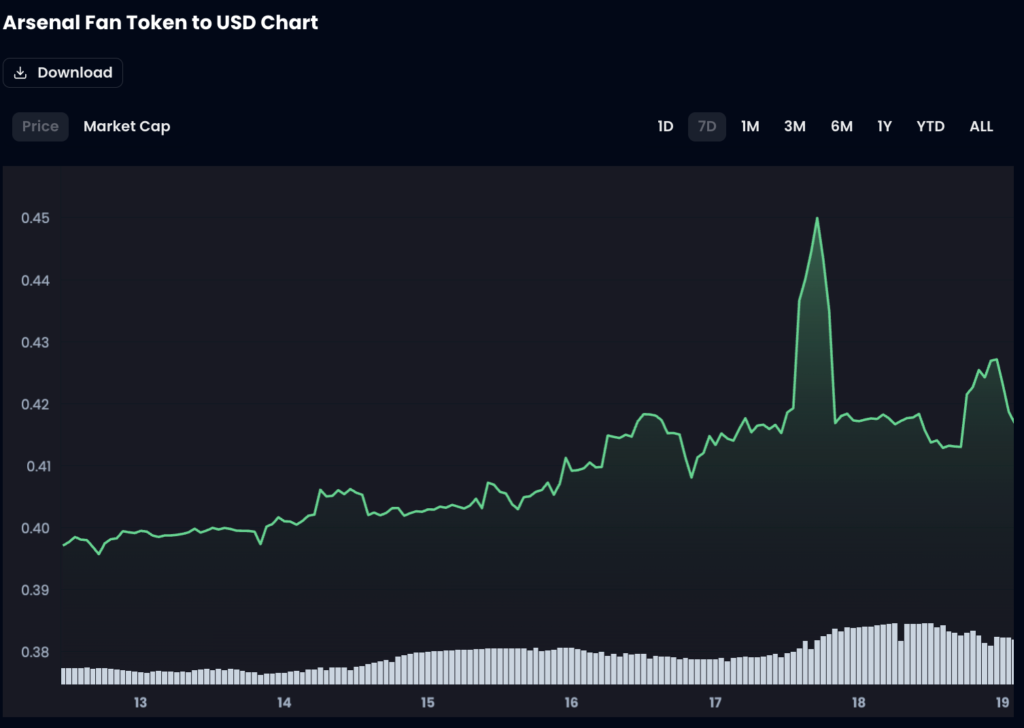This screenshot has height=728, width=1024.
Task: Select the 7D time range
Action: (x=707, y=127)
